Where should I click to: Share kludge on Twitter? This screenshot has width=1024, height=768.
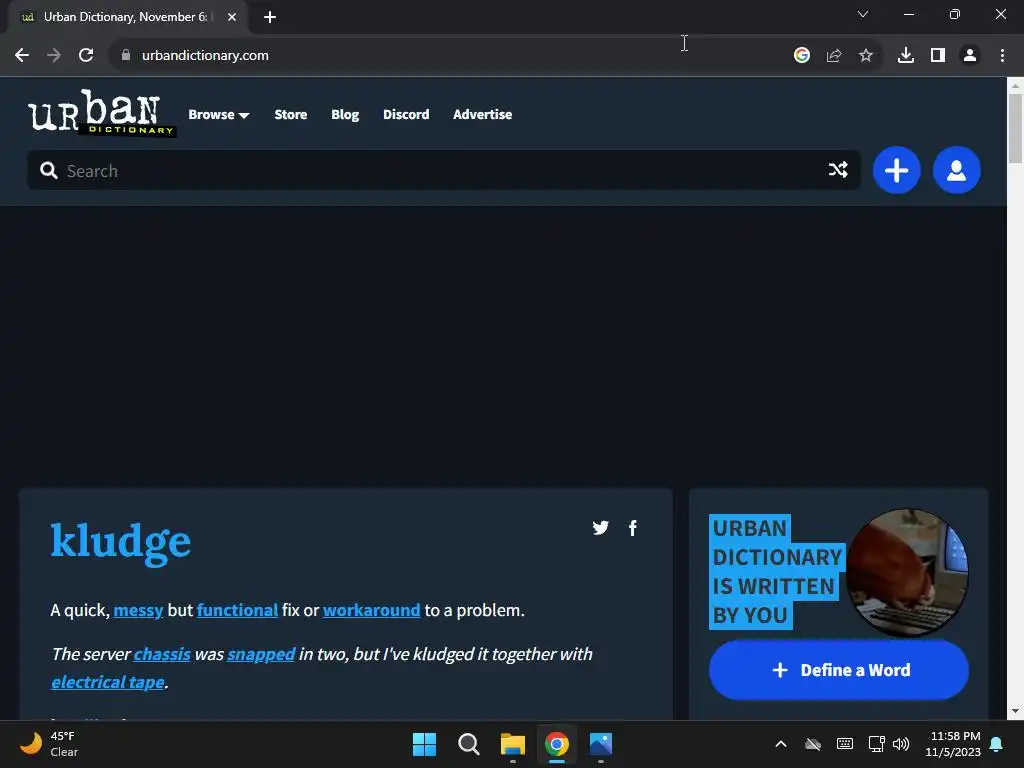(x=601, y=528)
